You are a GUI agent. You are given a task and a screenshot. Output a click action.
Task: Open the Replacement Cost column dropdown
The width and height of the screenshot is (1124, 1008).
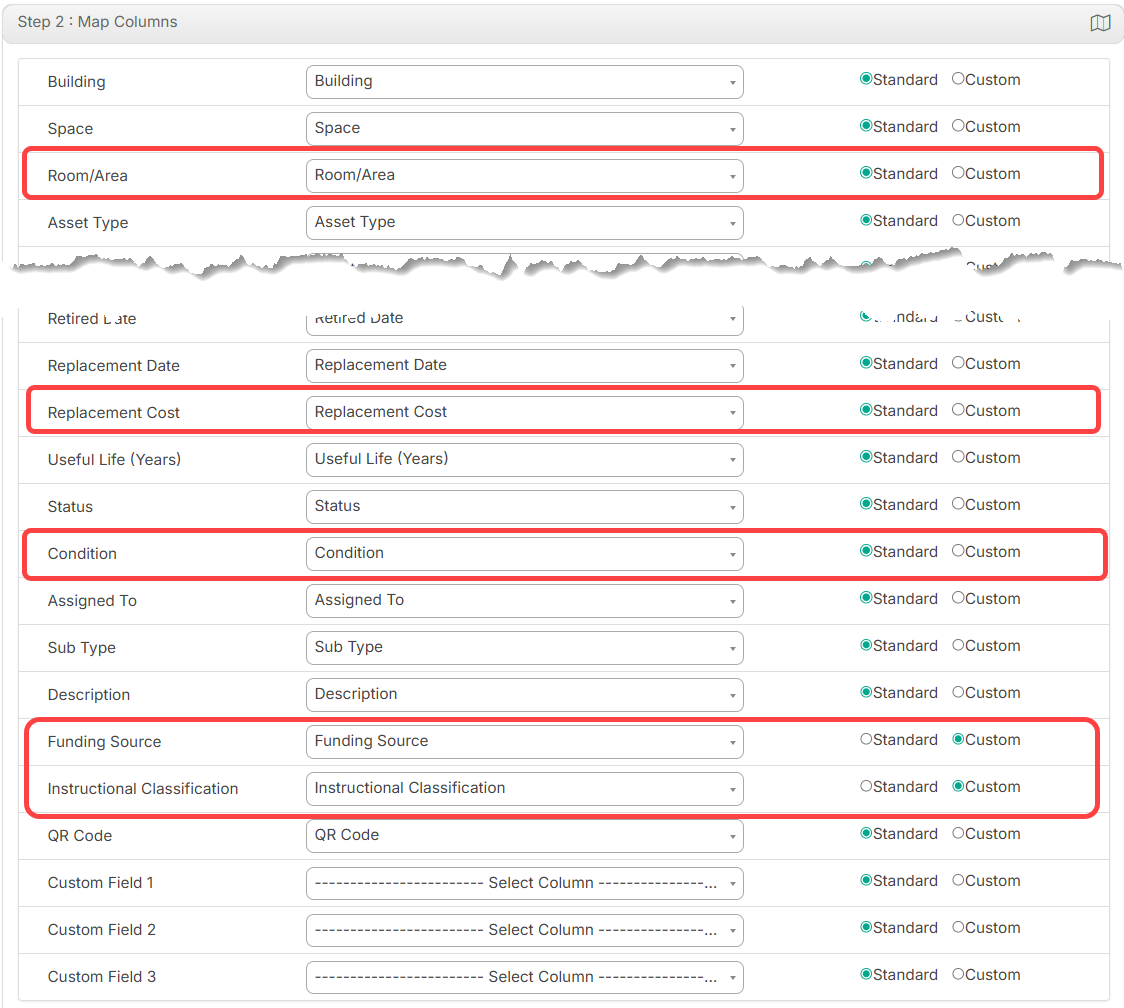tap(524, 413)
